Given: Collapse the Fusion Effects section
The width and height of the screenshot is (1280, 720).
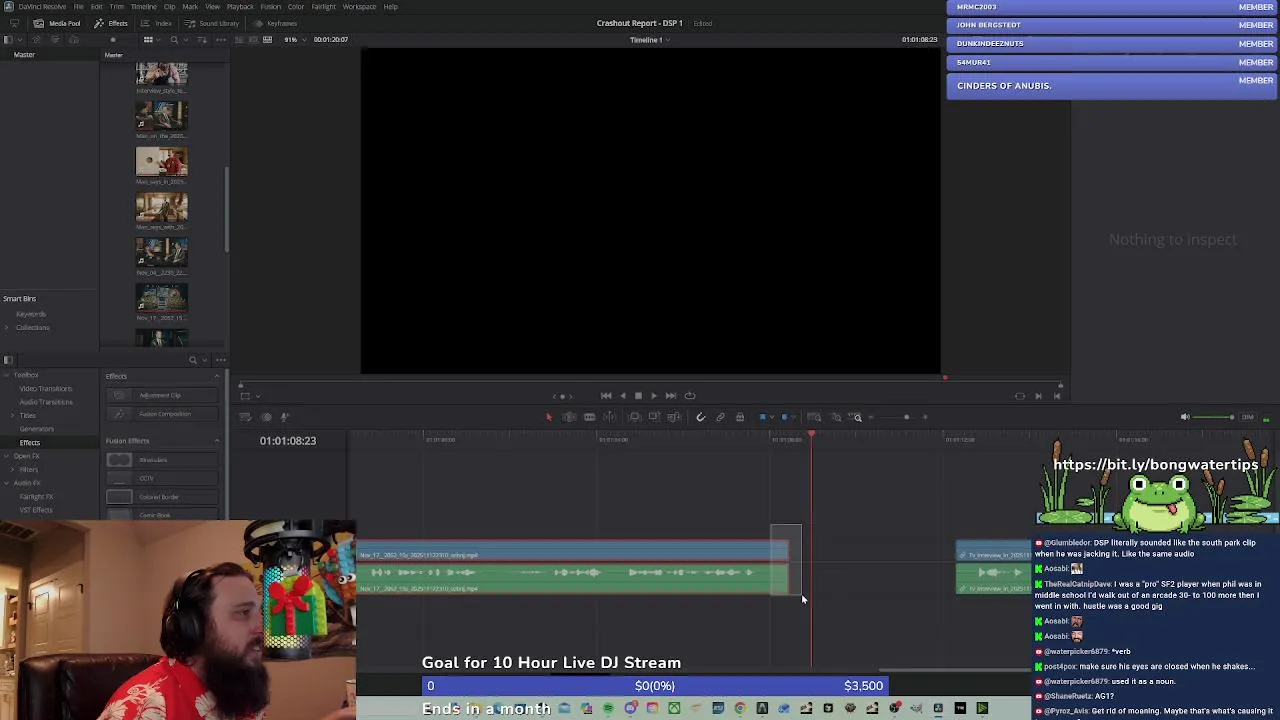Looking at the screenshot, I should (x=217, y=441).
